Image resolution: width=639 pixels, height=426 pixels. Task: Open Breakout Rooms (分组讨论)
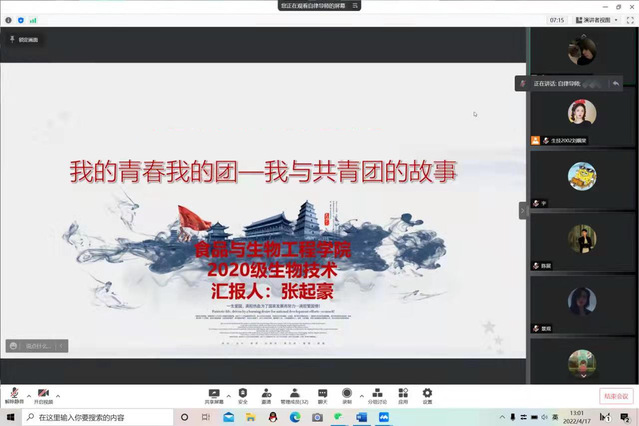[x=377, y=394]
